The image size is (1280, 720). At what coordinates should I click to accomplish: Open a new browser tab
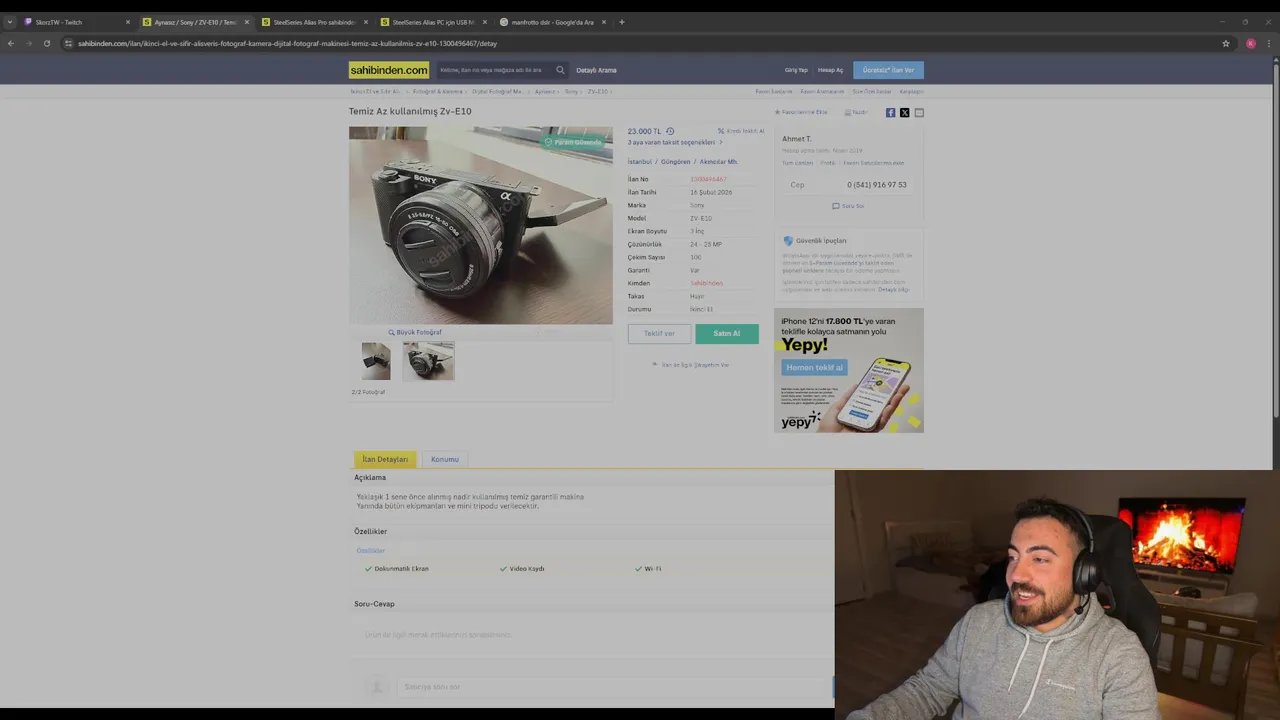(622, 22)
